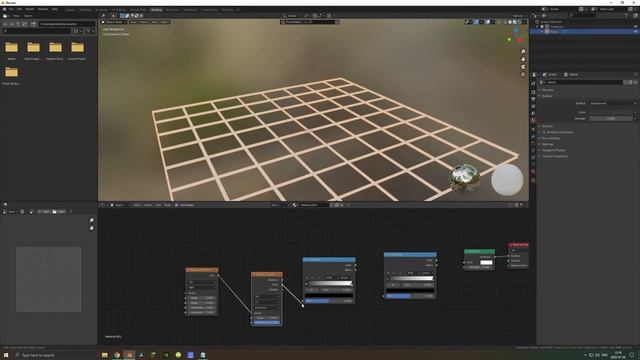The image size is (640, 360).
Task: Click the create new folder icon
Action: pos(33,24)
